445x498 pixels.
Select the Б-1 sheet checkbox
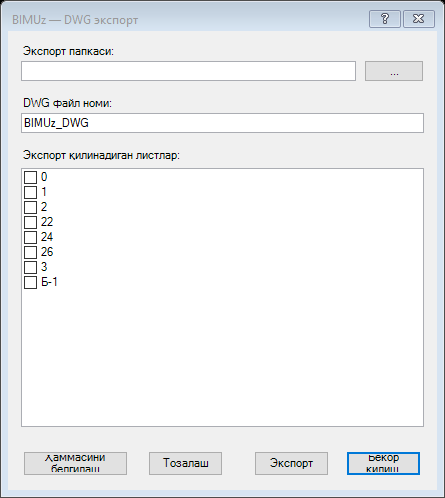coord(30,282)
